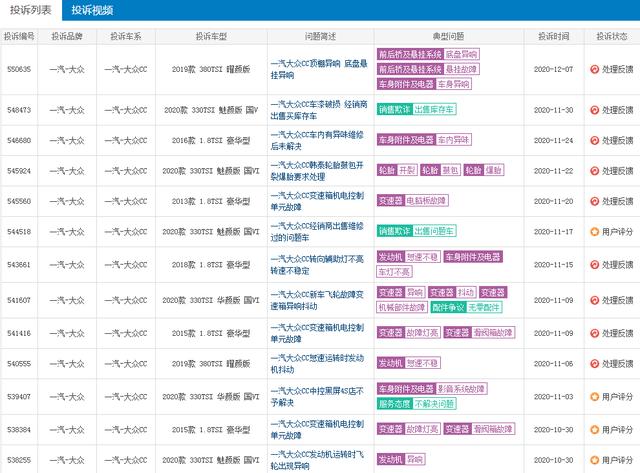
Task: Click the status icon for complaint 550635
Action: pyautogui.click(x=594, y=69)
